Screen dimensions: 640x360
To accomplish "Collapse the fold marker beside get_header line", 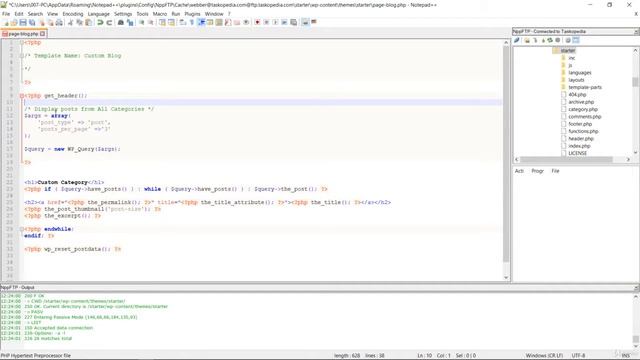I will click(x=22, y=96).
